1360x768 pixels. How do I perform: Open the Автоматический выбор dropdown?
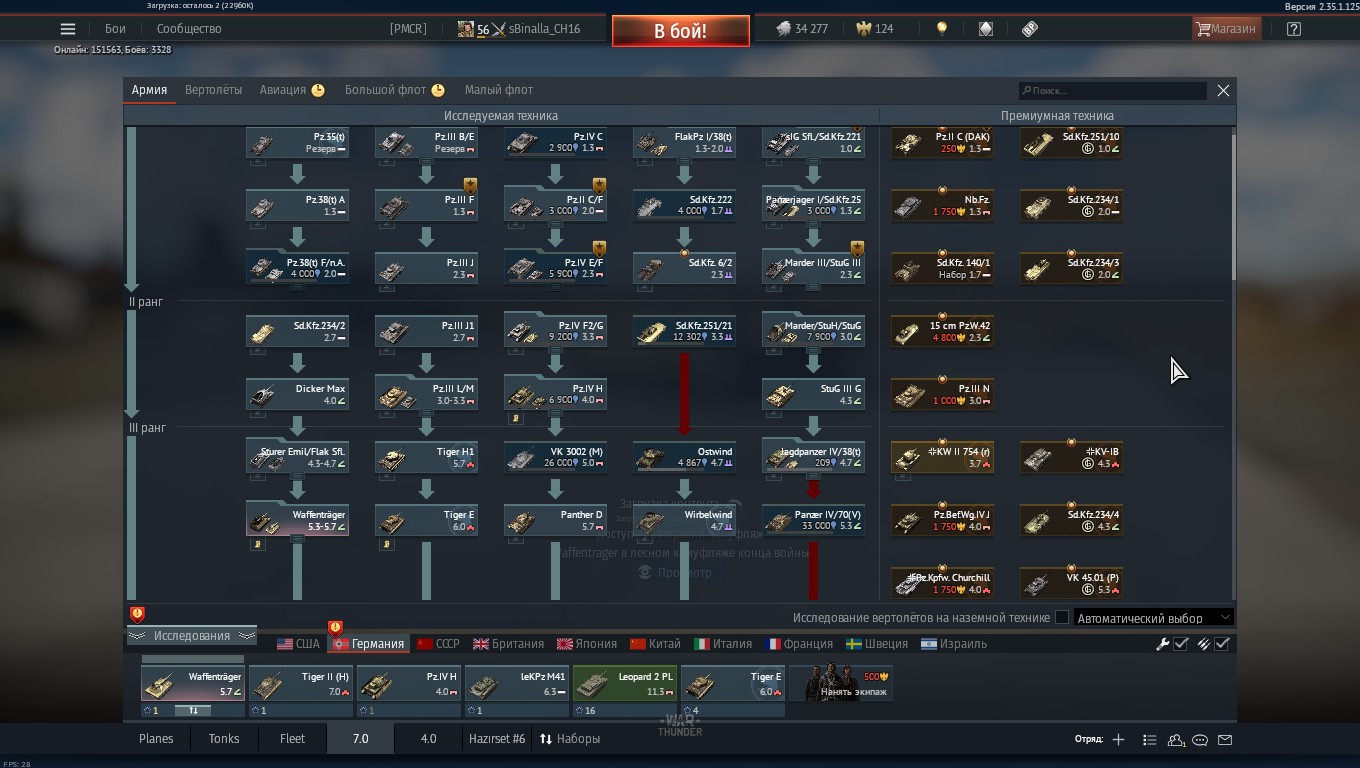point(1154,618)
